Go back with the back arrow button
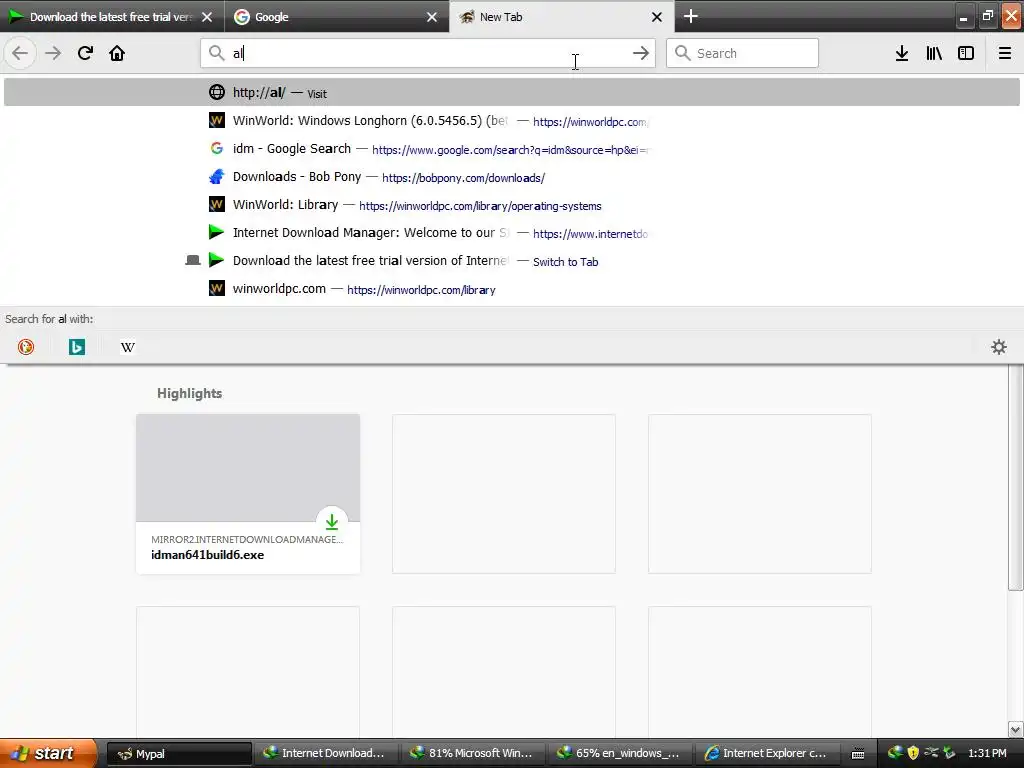The image size is (1024, 768). coord(20,53)
